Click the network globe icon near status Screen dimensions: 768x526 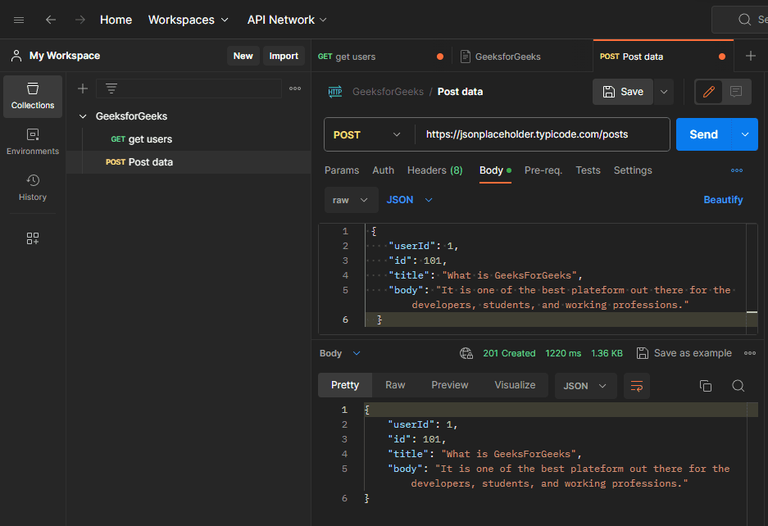(x=466, y=353)
